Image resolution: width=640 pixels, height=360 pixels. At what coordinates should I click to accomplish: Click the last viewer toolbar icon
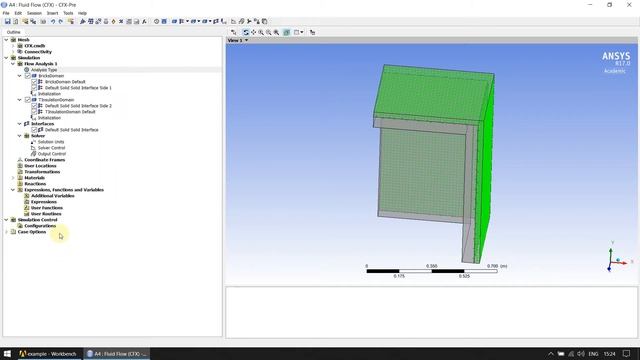(x=312, y=32)
